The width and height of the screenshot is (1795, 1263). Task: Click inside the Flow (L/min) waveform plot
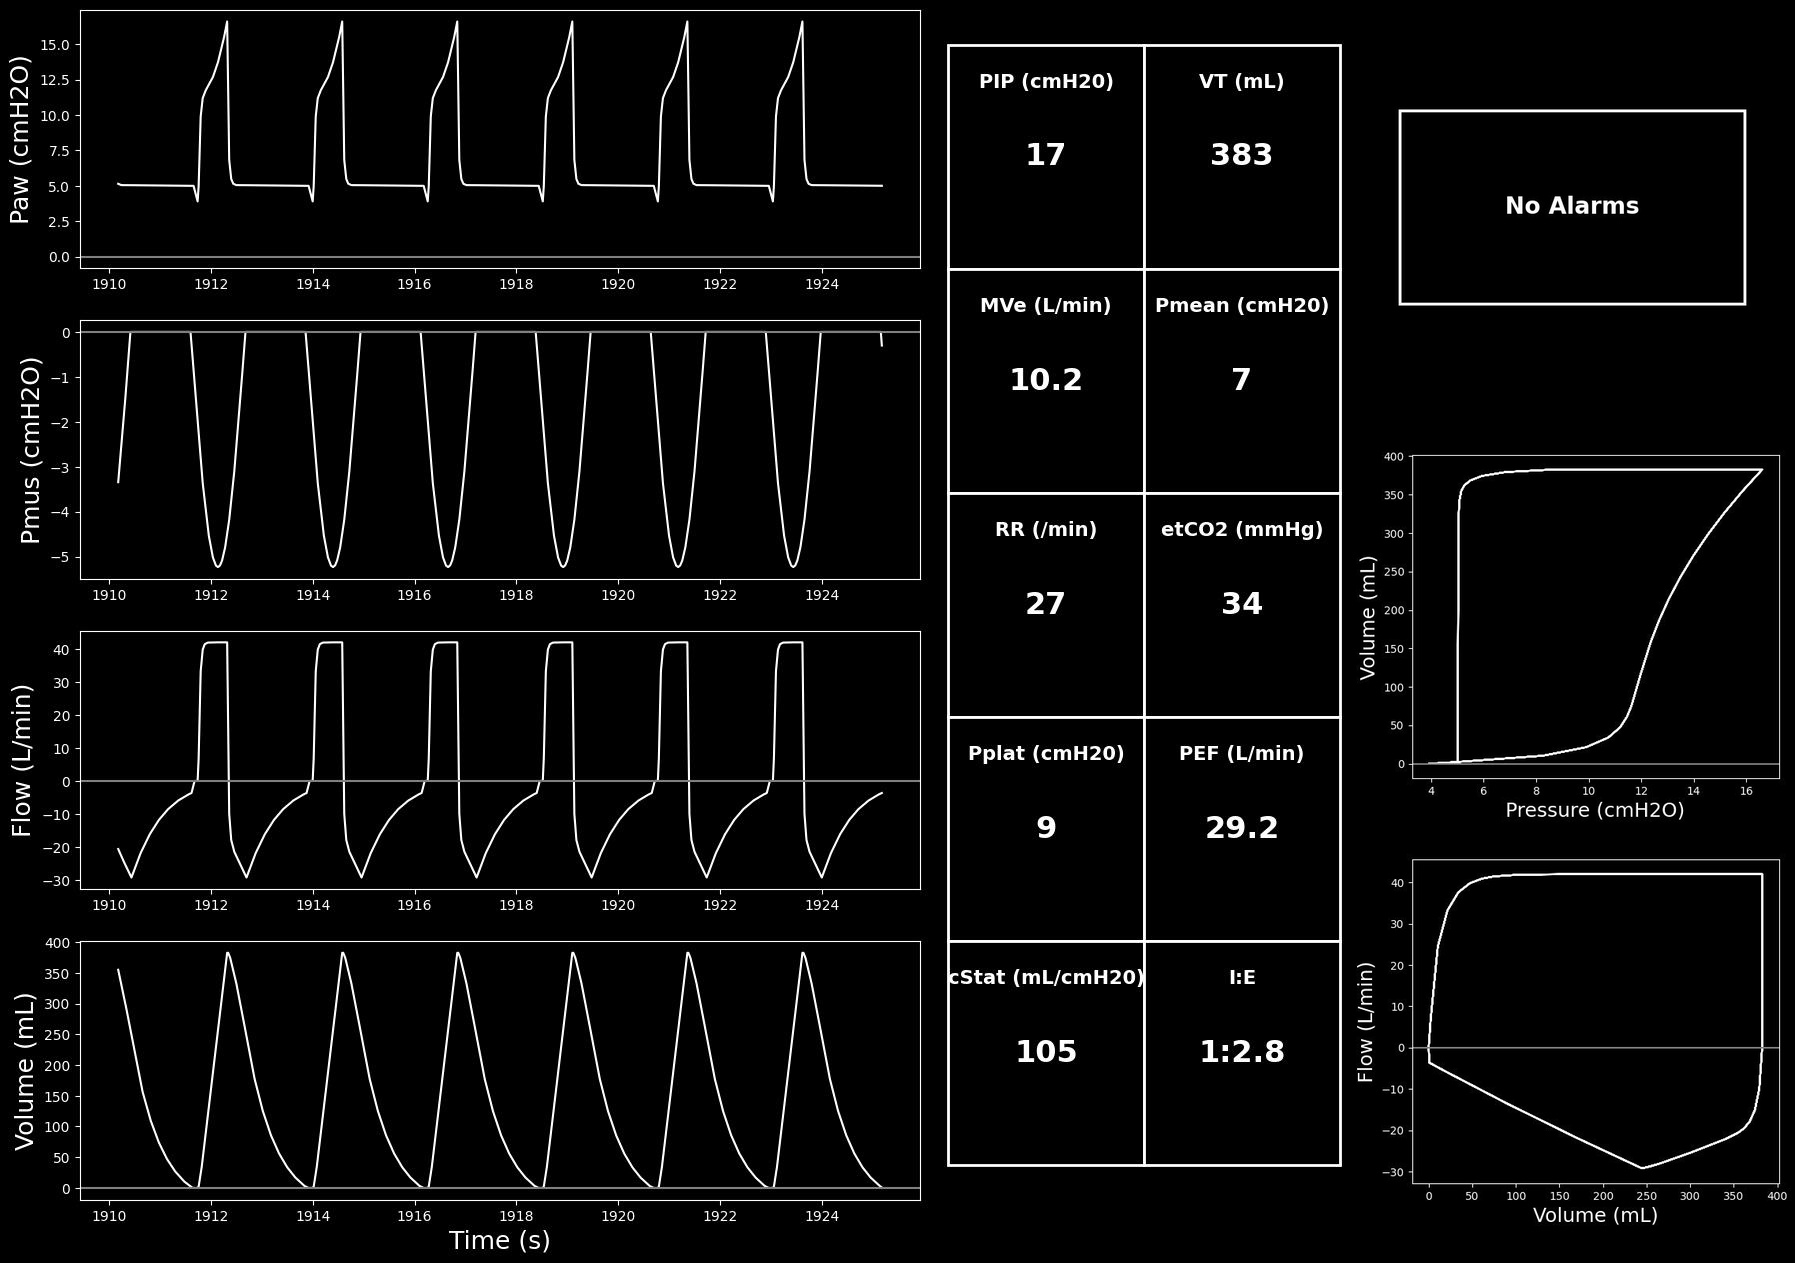tap(500, 759)
